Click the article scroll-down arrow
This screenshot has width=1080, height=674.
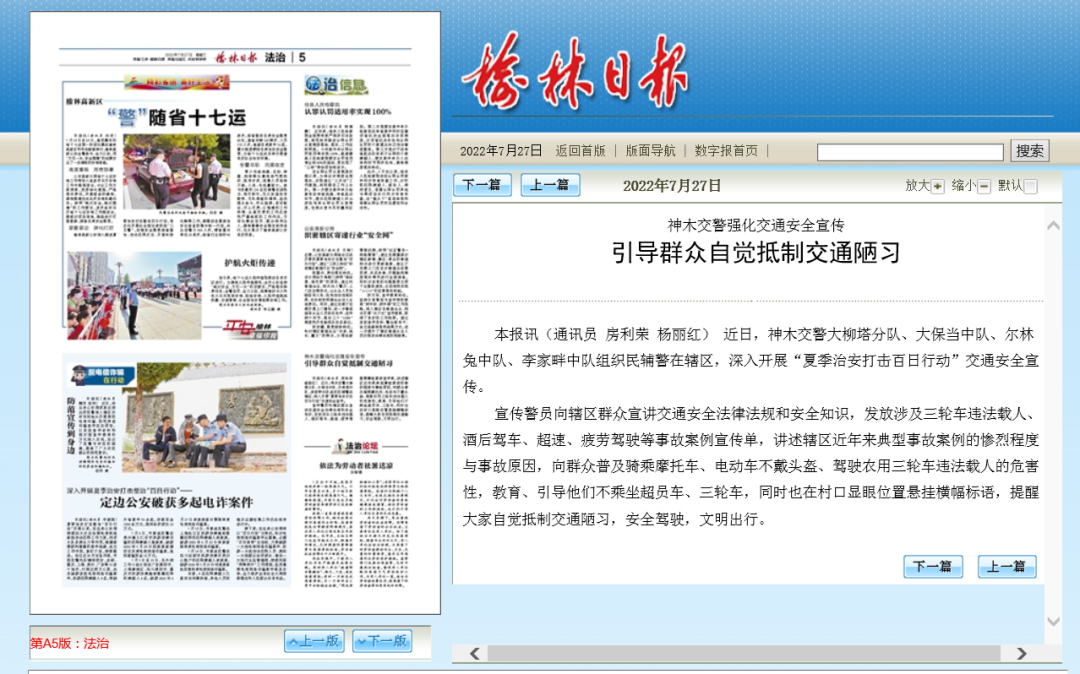(1053, 621)
